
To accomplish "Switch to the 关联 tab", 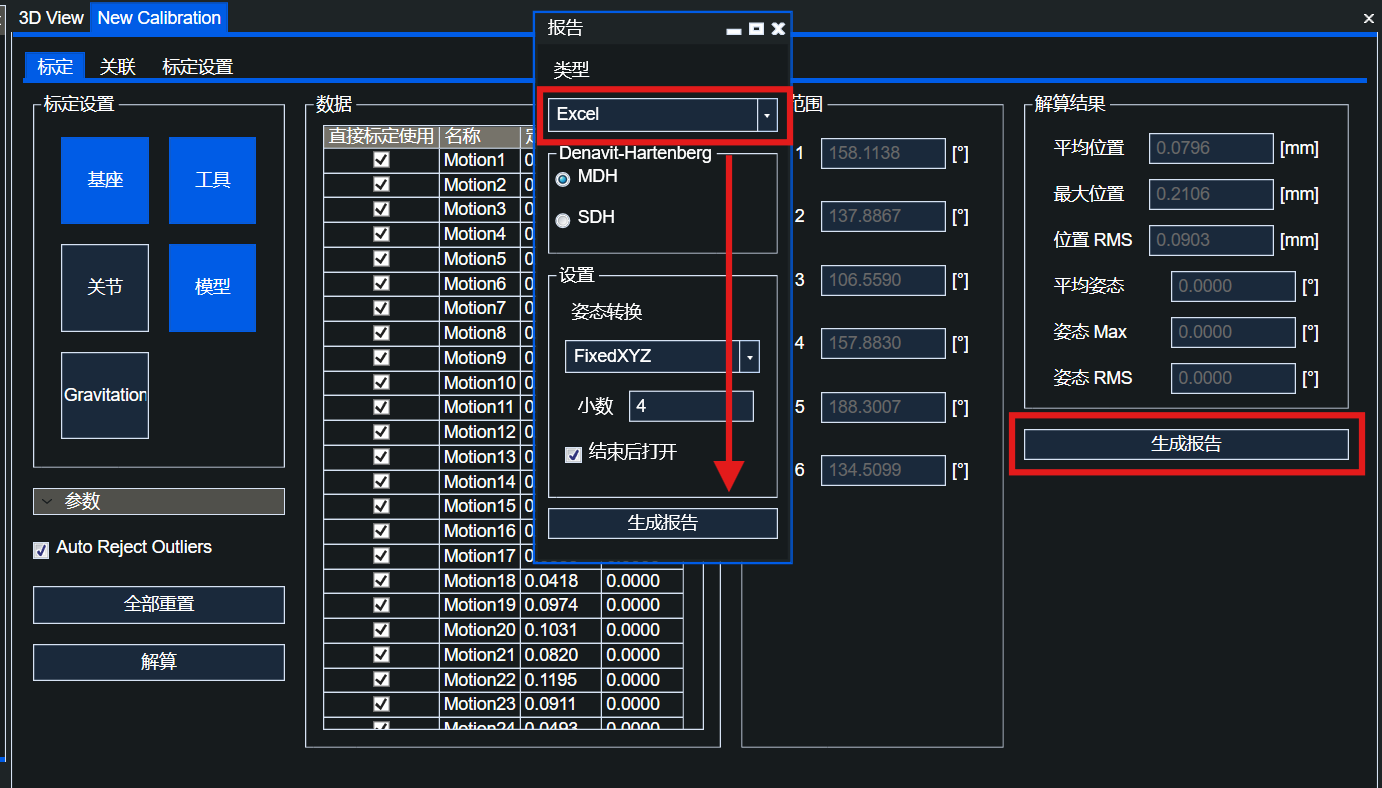I will point(118,67).
